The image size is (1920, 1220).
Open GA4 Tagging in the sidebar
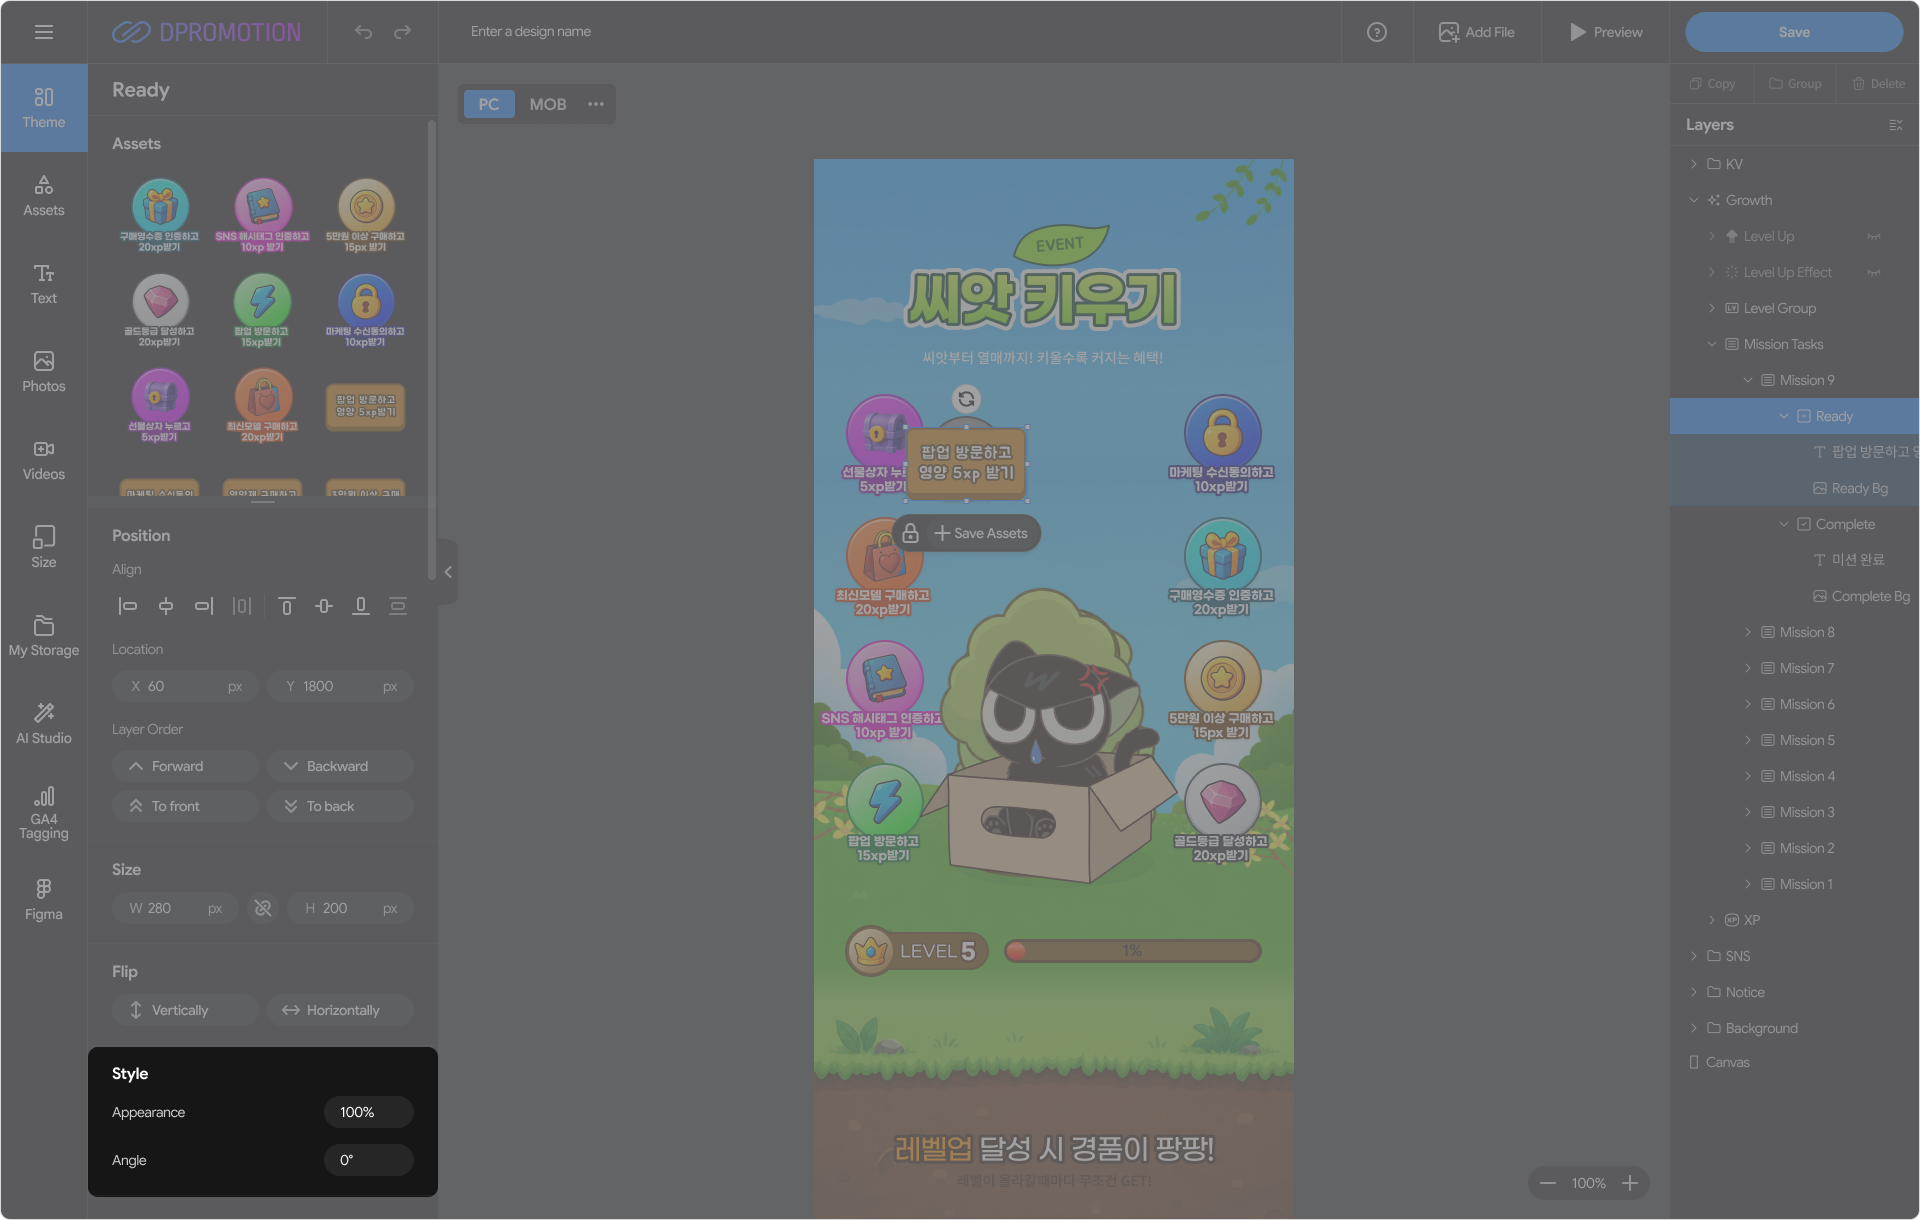(x=44, y=813)
